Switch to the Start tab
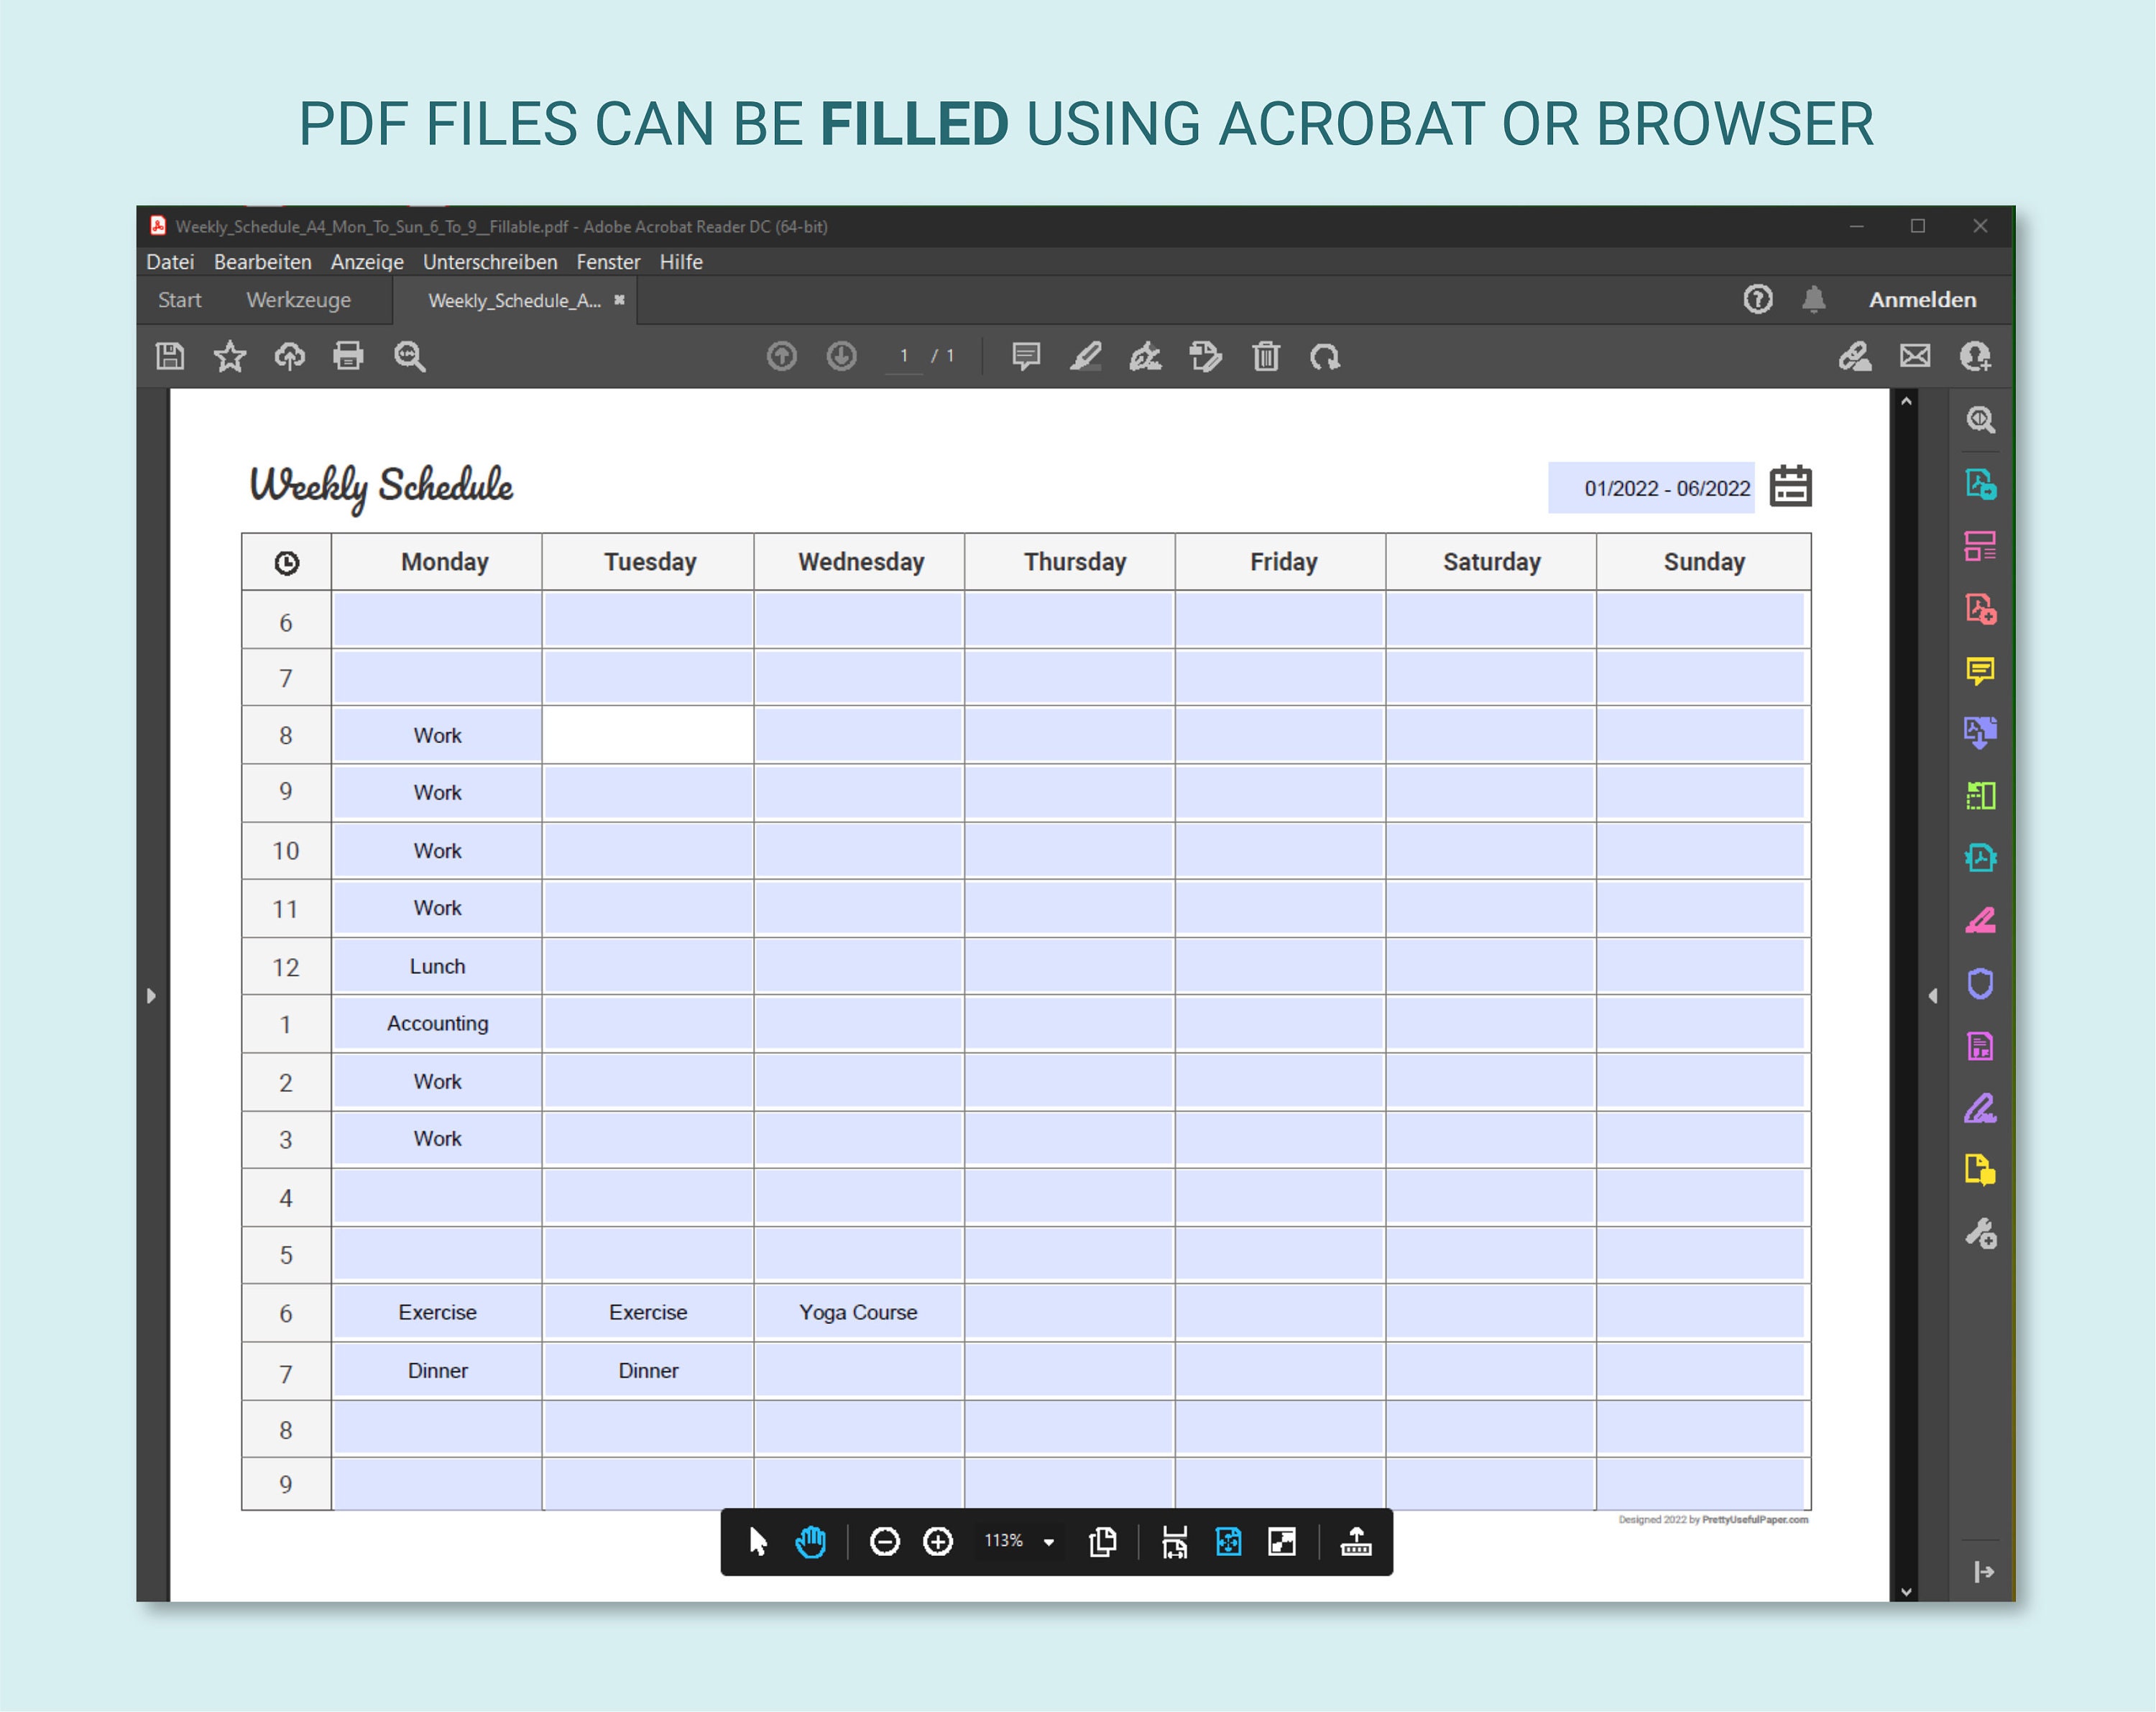This screenshot has height=1712, width=2156. 180,300
